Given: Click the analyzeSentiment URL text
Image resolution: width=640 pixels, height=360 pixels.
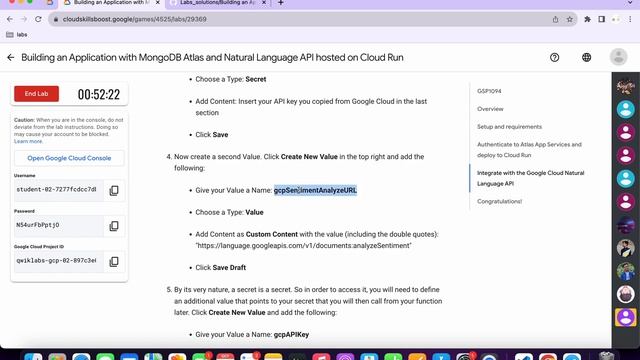Looking at the screenshot, I should pos(303,246).
